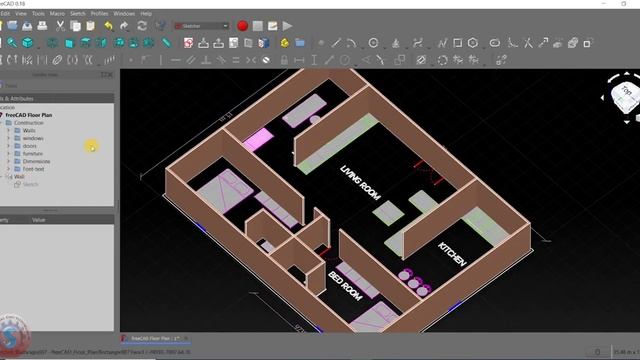Viewport: 640px width, 360px height.
Task: Click the new sketch icon
Action: pos(188,42)
